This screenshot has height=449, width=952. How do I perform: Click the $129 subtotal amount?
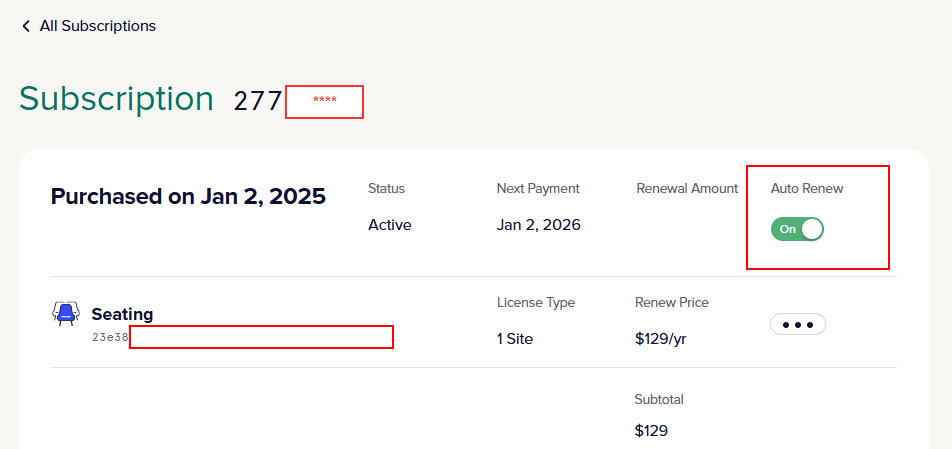(651, 431)
